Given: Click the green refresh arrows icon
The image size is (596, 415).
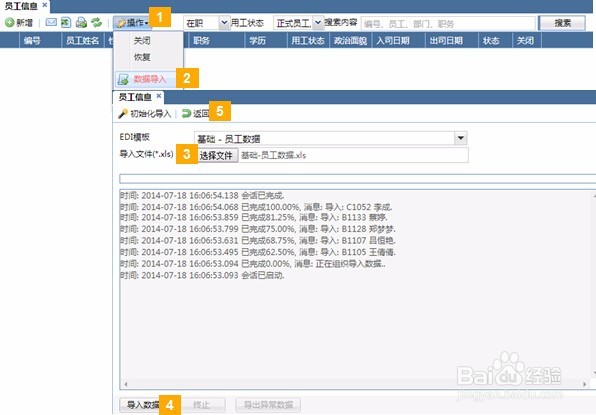Looking at the screenshot, I should click(96, 22).
